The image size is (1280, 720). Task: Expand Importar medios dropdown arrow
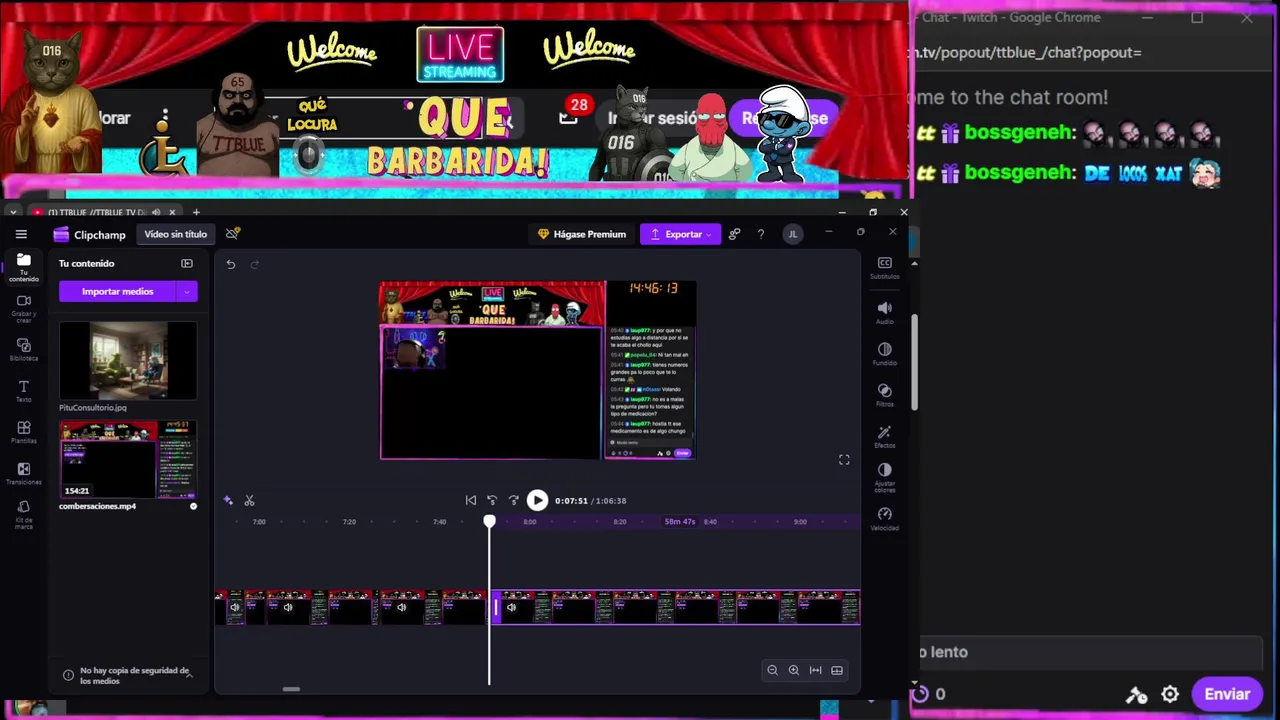[187, 291]
